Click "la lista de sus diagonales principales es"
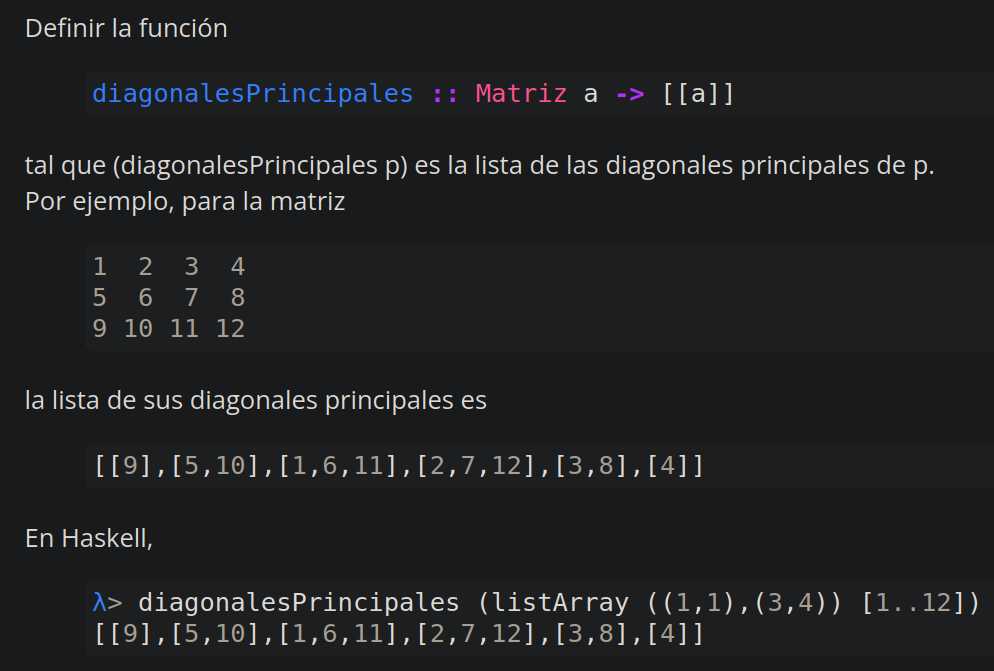 pos(256,401)
